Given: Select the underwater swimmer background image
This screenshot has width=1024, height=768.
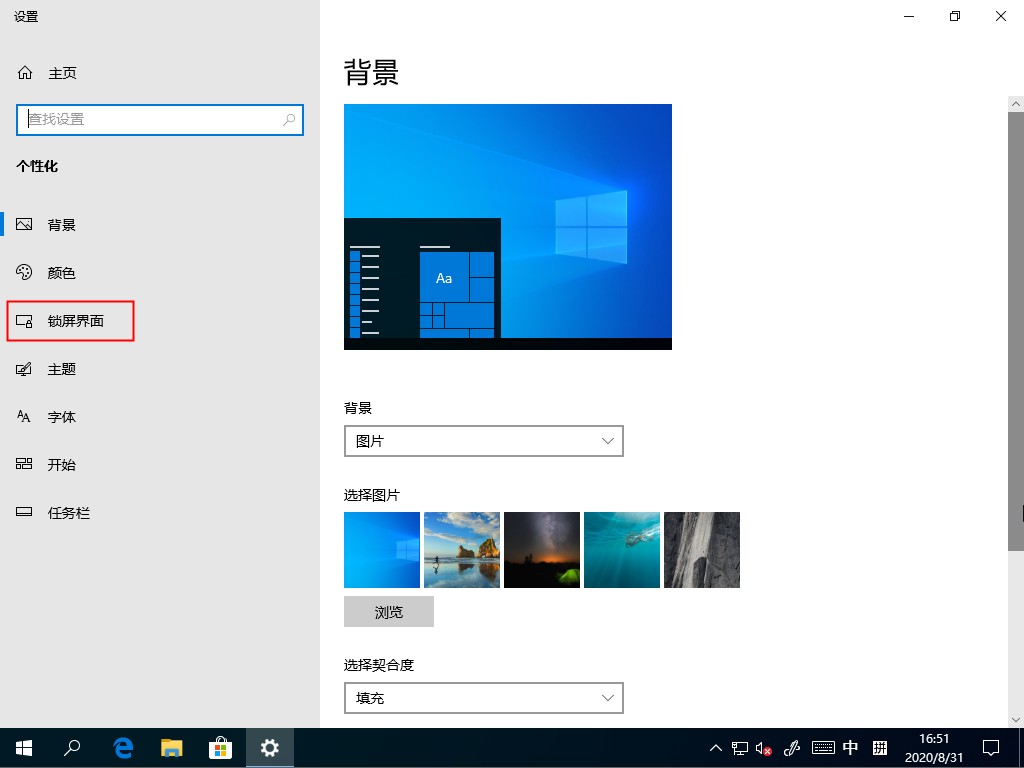Looking at the screenshot, I should pyautogui.click(x=621, y=549).
